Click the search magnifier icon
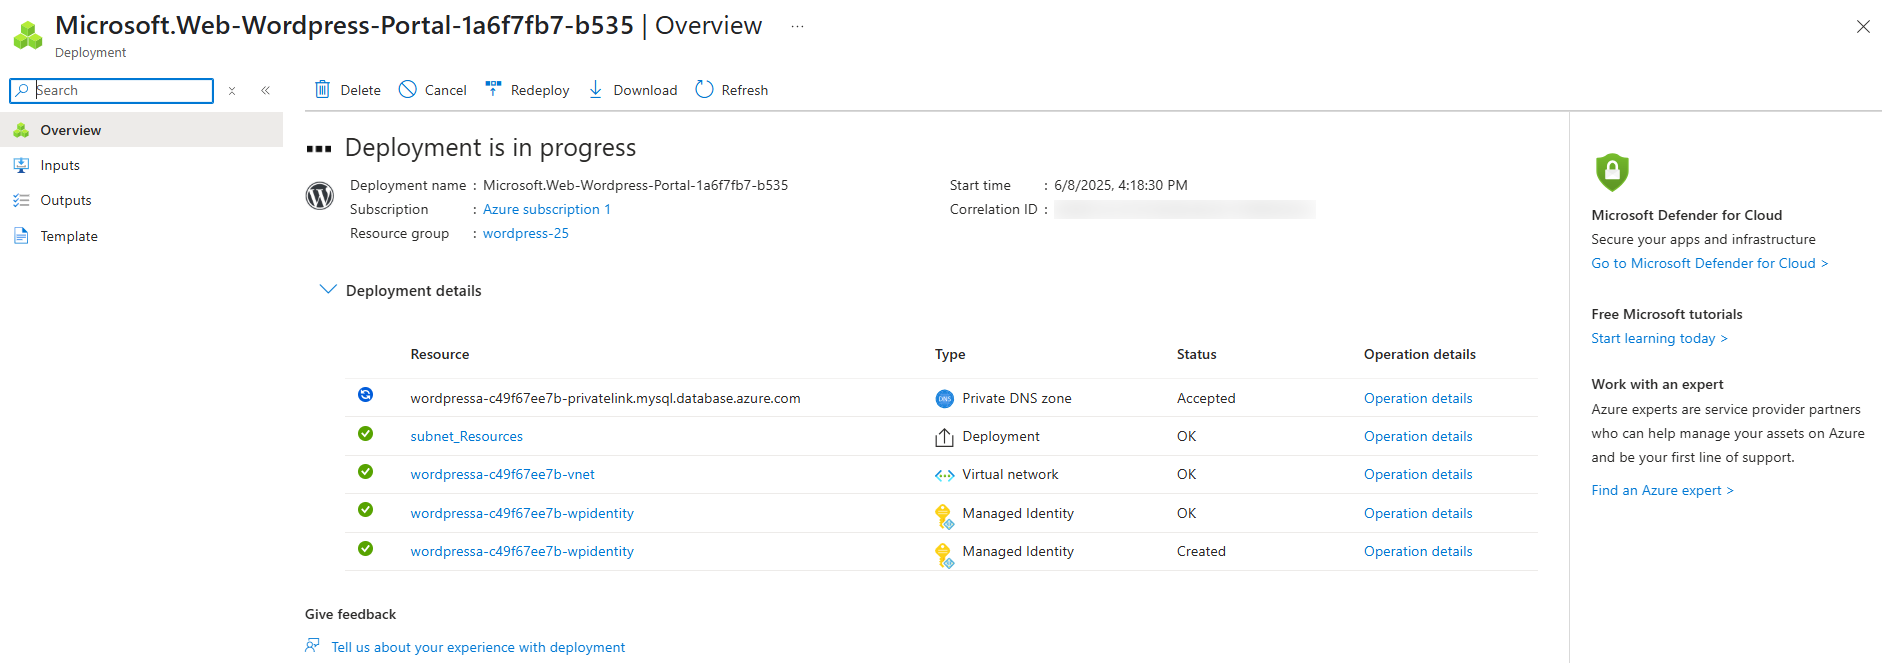The image size is (1882, 663). point(22,90)
